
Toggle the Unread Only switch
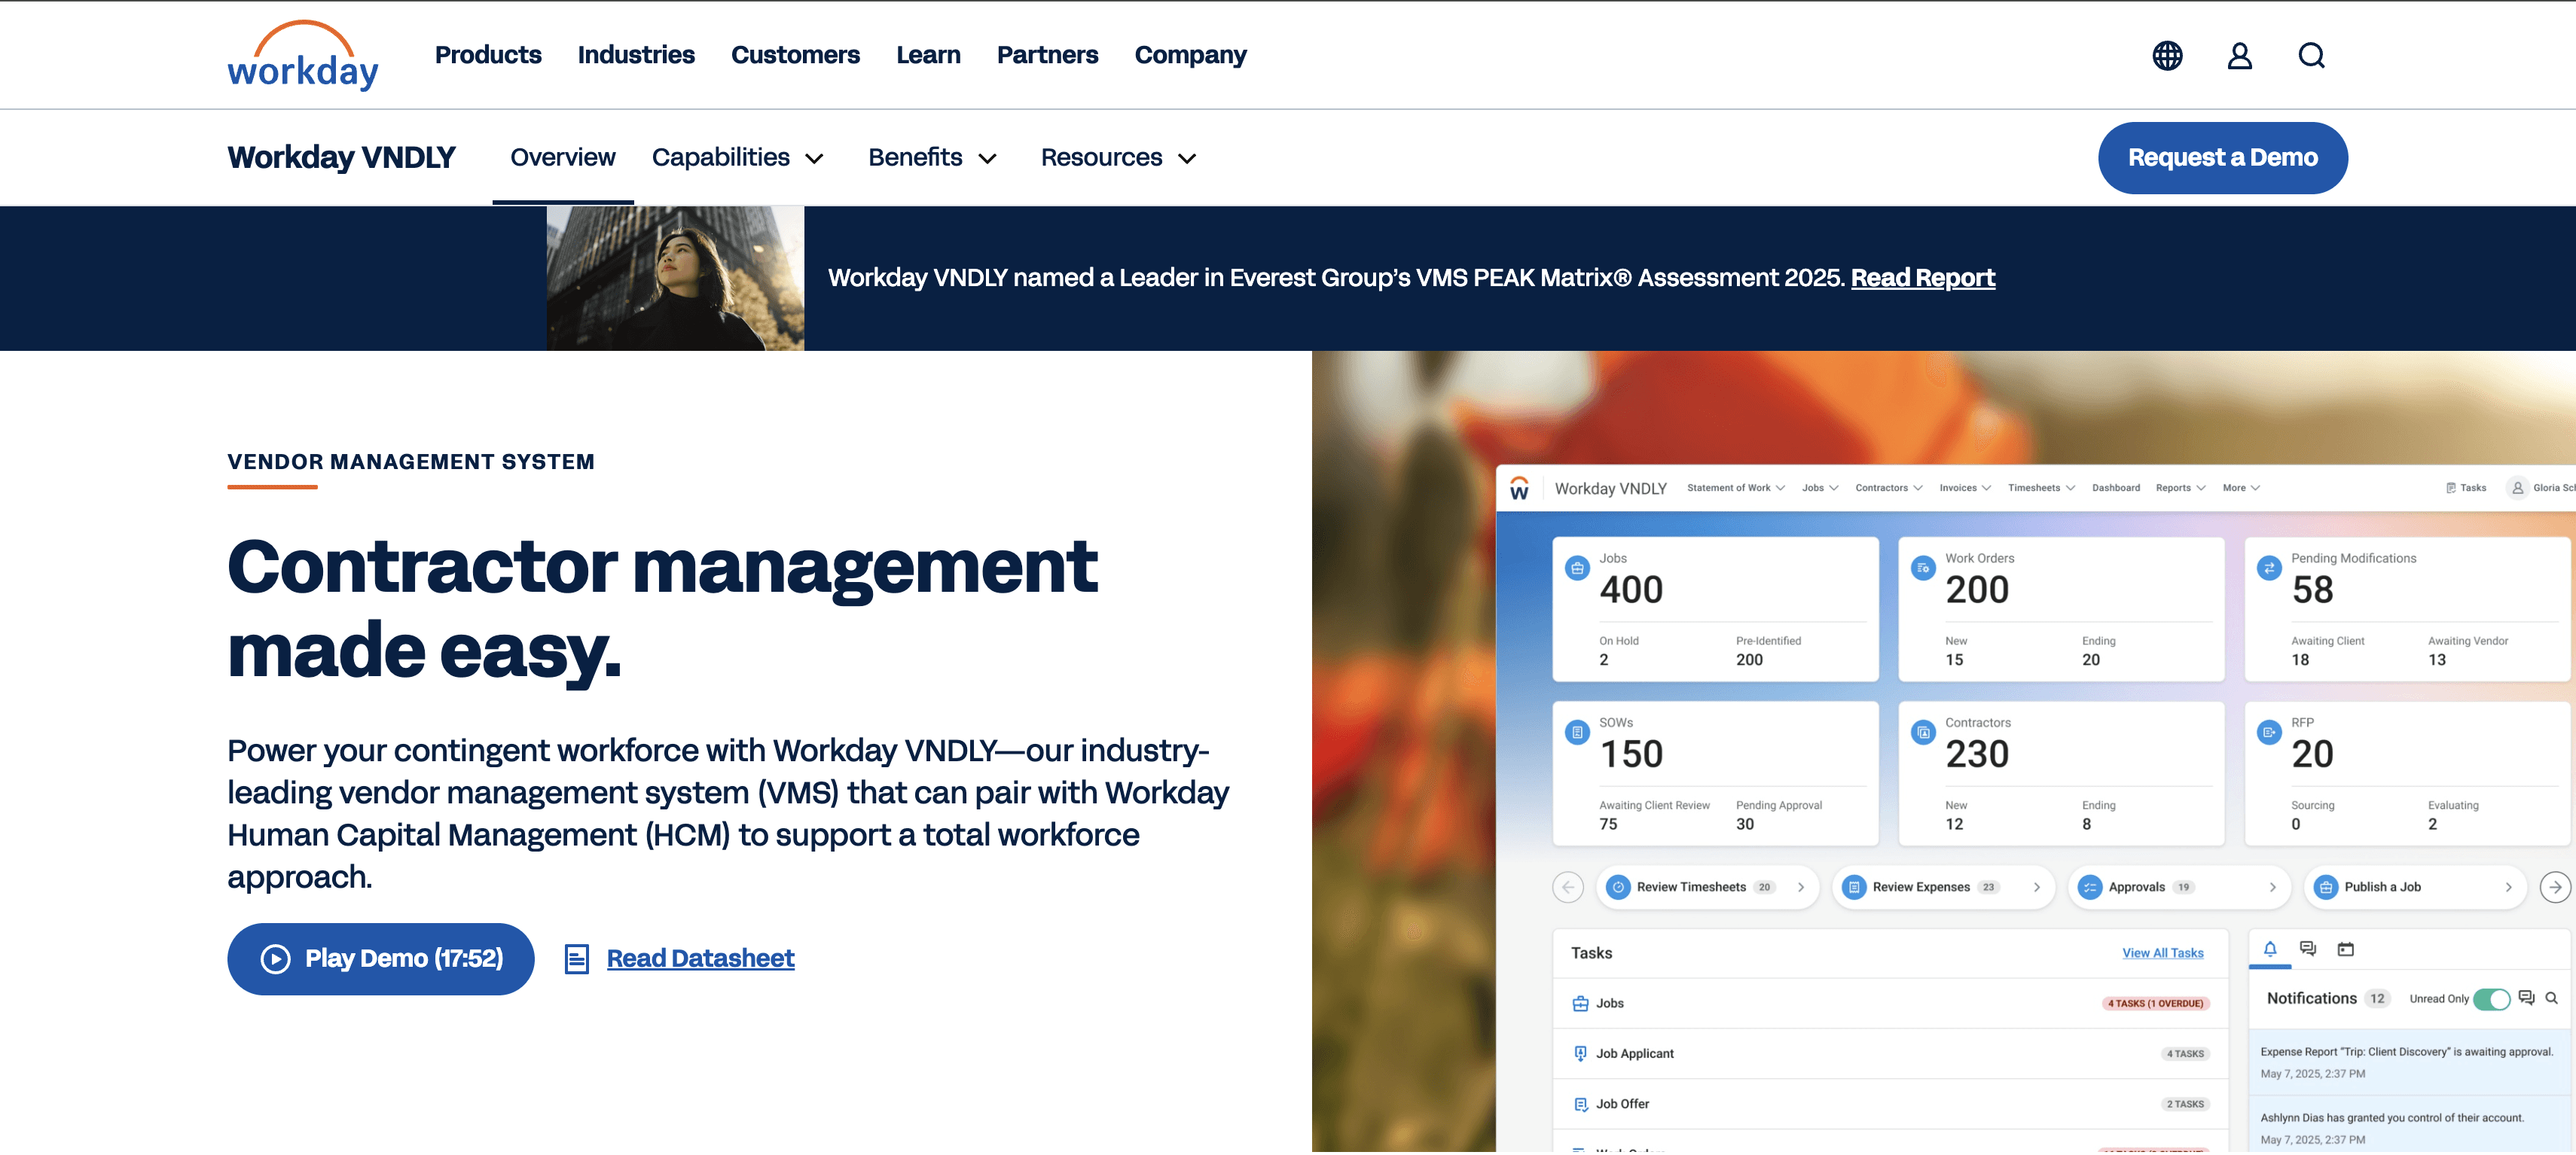2491,999
